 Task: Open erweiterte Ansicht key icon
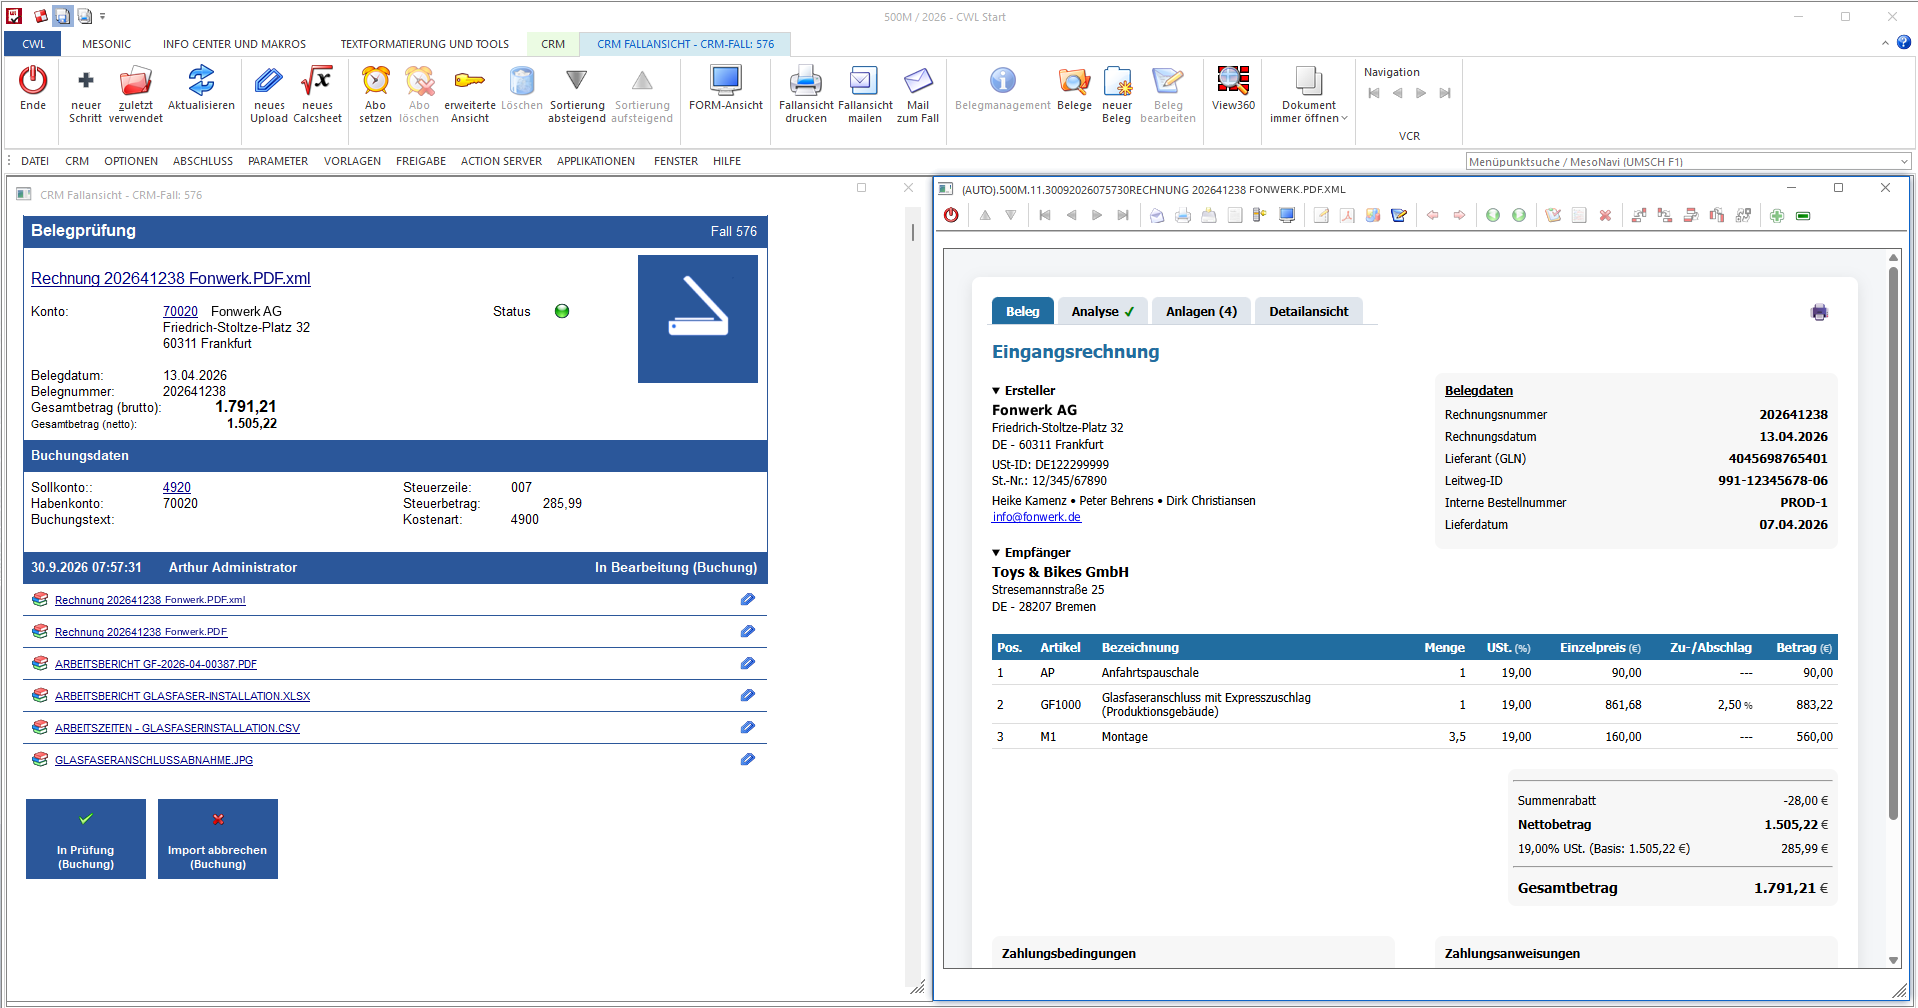pyautogui.click(x=469, y=80)
